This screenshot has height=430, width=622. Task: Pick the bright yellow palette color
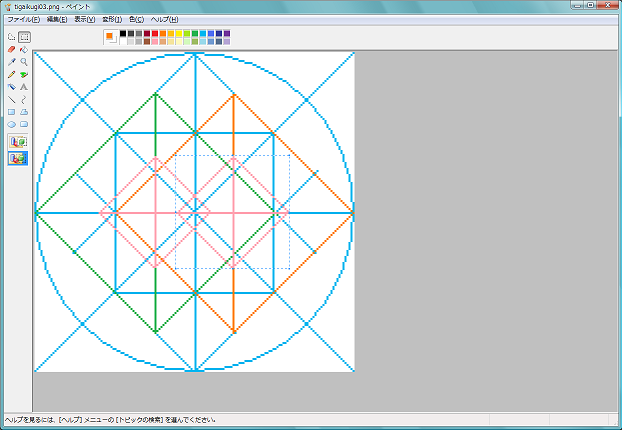coord(179,34)
